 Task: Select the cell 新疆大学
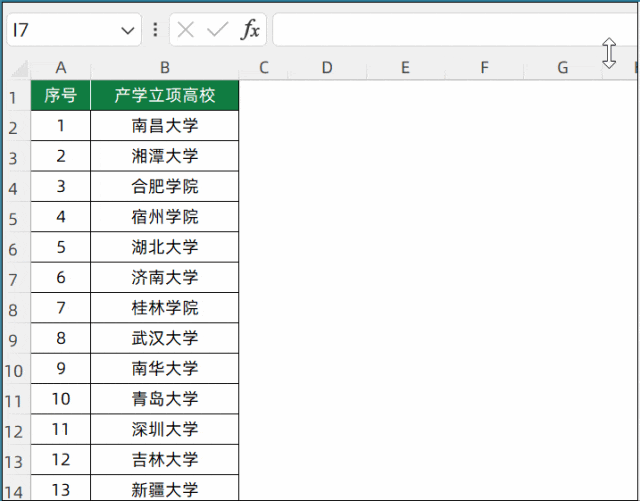pyautogui.click(x=164, y=488)
